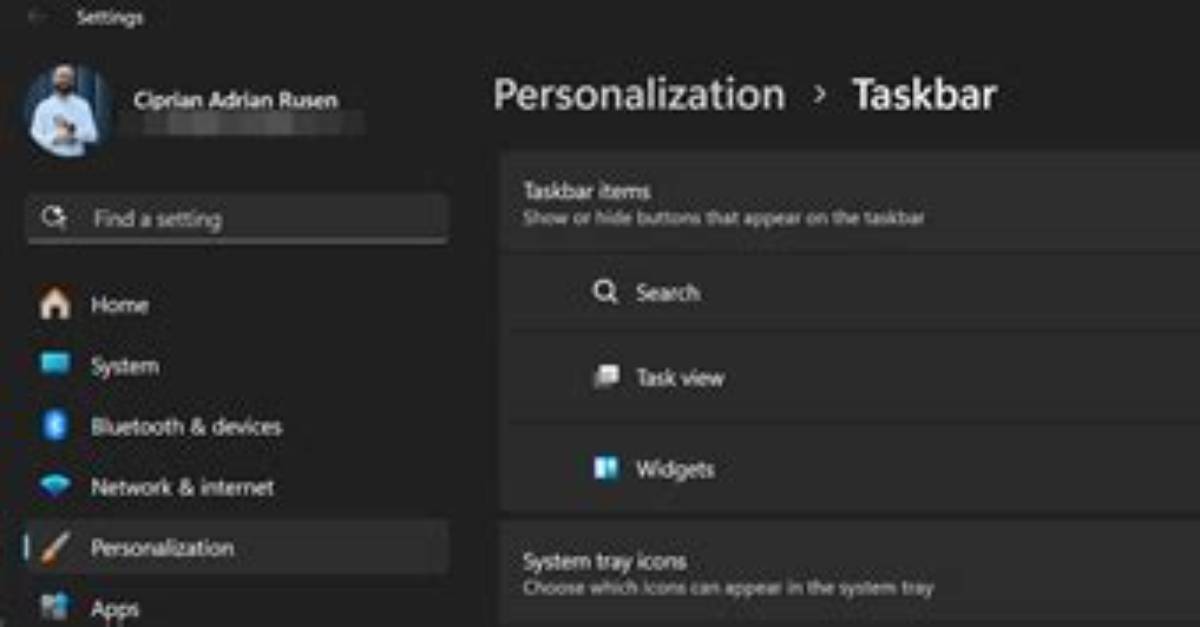
Task: Open the Apps settings category
Action: click(x=237, y=605)
